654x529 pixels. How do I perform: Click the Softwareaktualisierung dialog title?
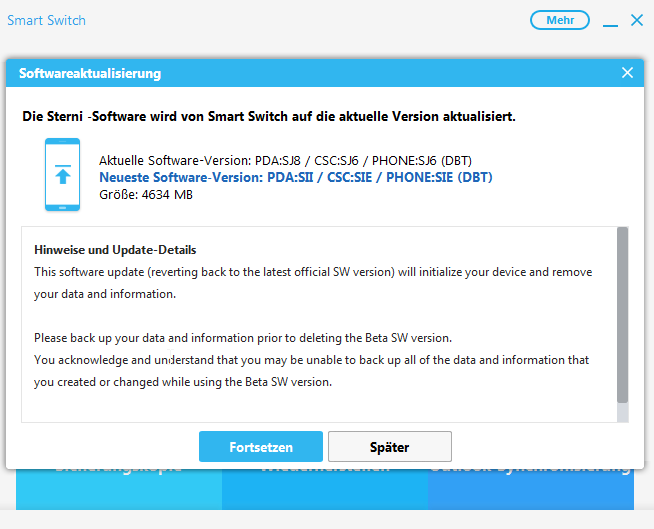coord(90,73)
